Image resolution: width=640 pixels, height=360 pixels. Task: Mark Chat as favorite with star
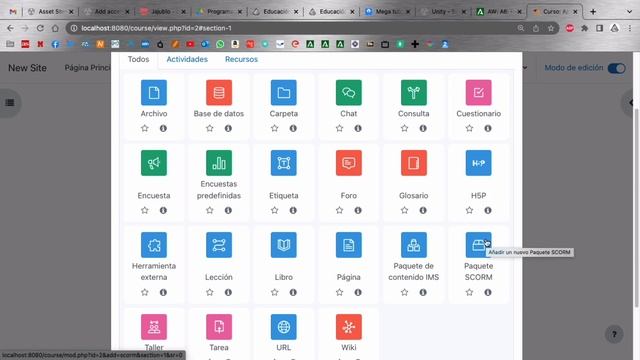point(339,128)
